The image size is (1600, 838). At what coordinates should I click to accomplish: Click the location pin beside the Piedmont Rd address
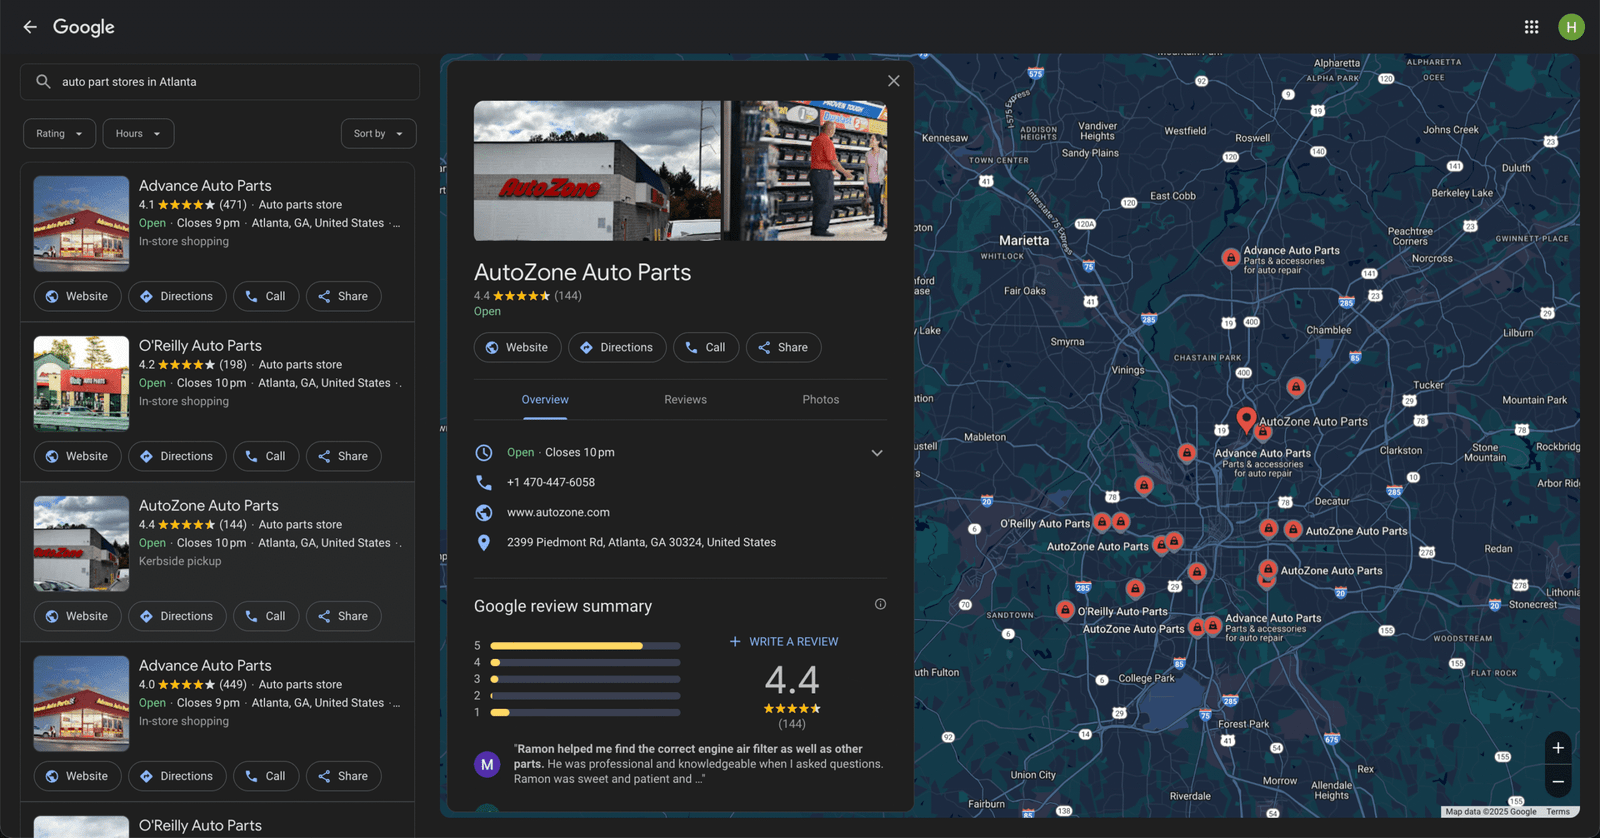(484, 543)
